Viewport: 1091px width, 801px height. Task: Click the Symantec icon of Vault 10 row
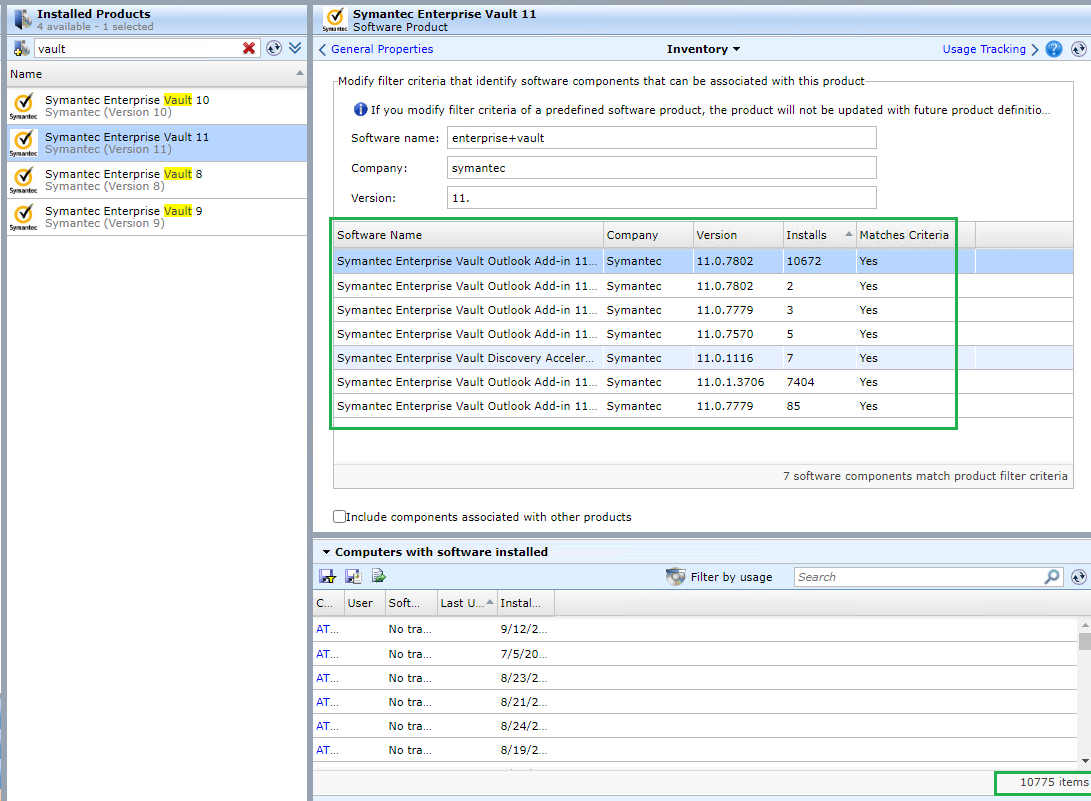24,106
